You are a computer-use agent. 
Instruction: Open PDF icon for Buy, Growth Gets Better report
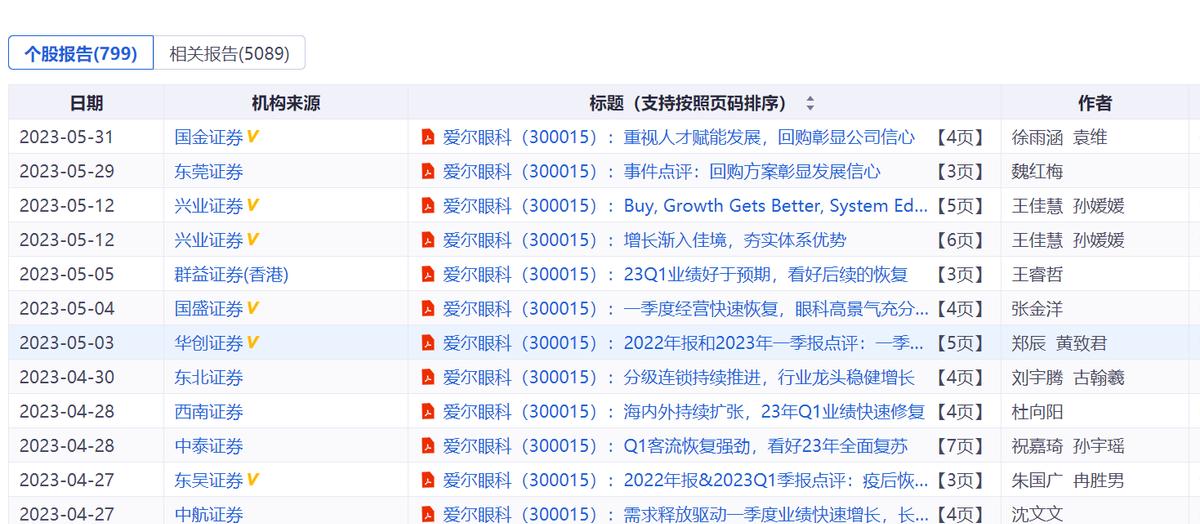click(x=428, y=206)
